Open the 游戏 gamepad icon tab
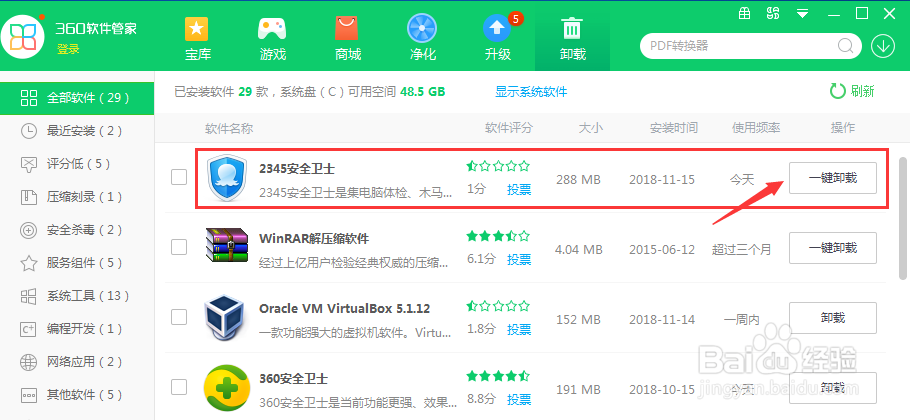 (272, 38)
